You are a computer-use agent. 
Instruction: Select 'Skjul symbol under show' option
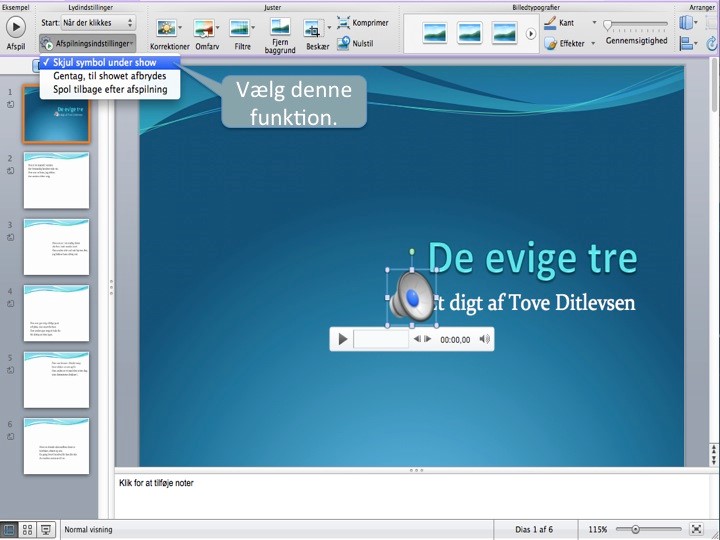[110, 62]
